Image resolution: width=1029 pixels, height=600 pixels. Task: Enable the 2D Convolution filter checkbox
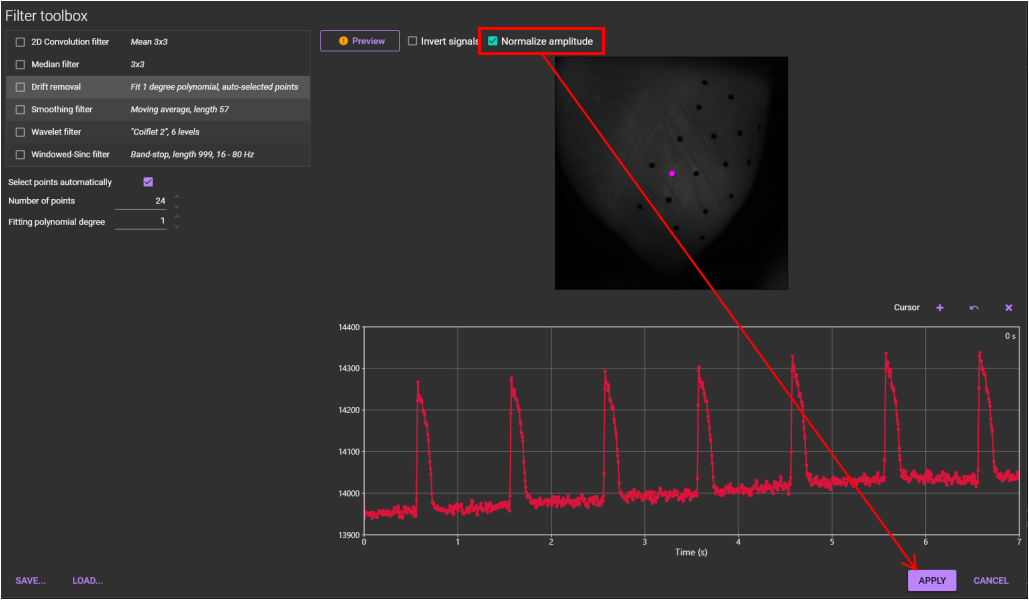click(20, 42)
